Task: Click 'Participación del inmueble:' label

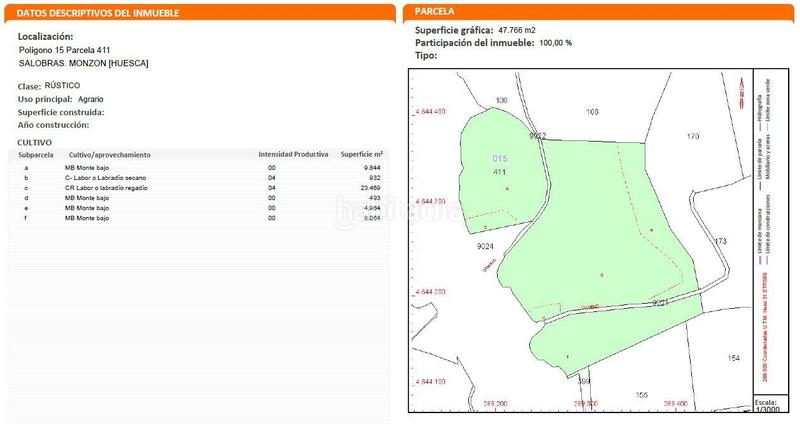Action: [x=474, y=43]
